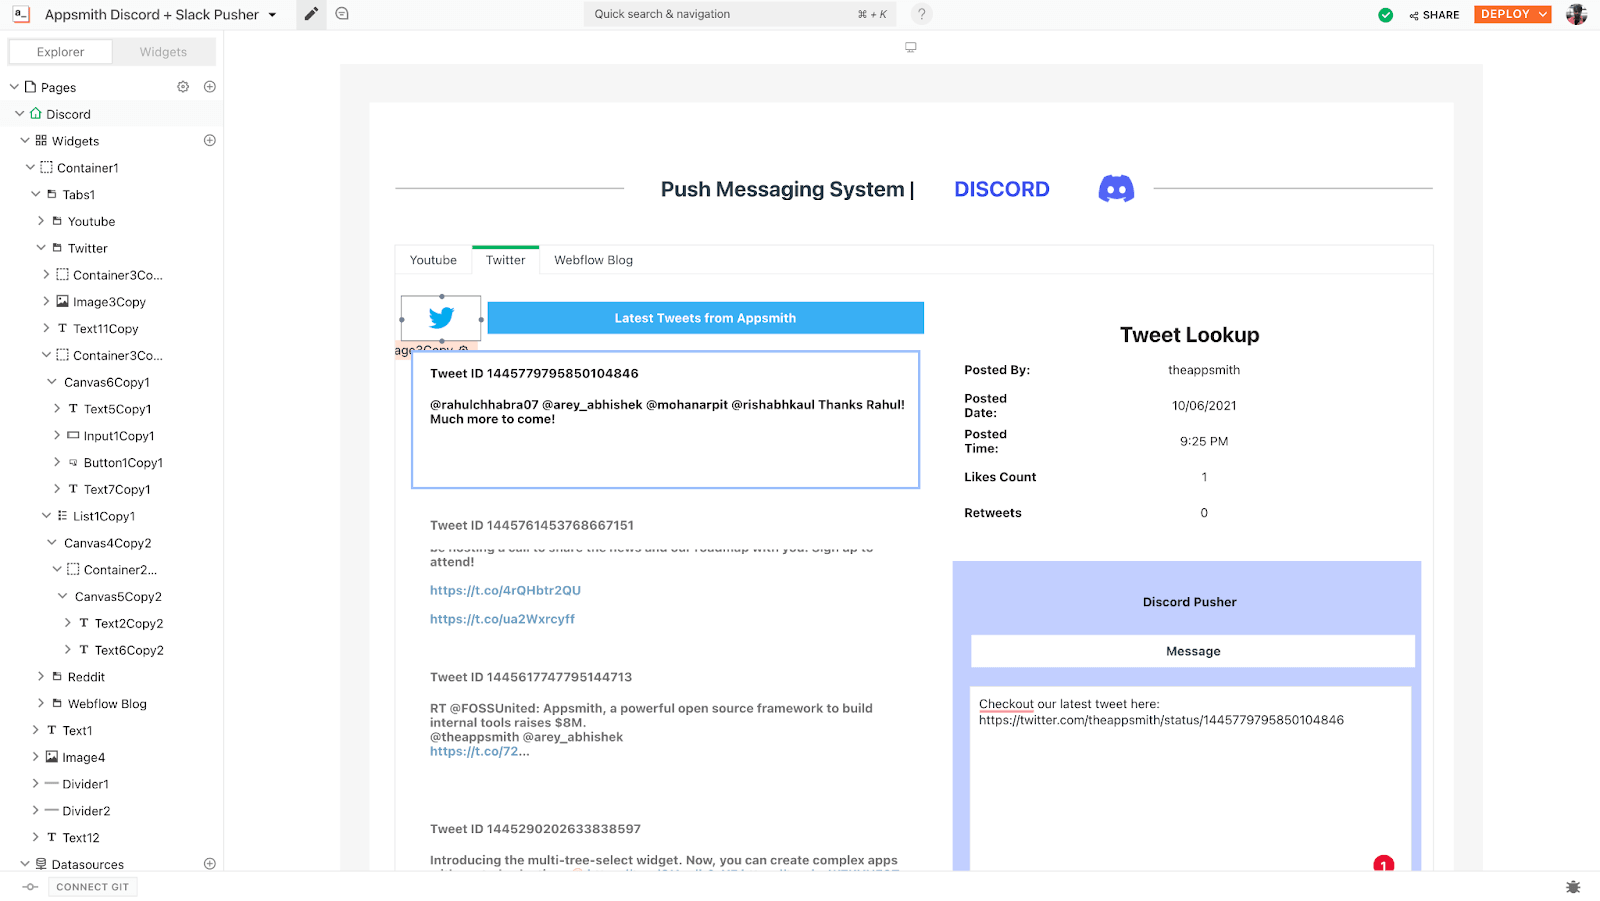This screenshot has width=1600, height=901.
Task: Click the theappsmith Posted By value
Action: 1204,370
